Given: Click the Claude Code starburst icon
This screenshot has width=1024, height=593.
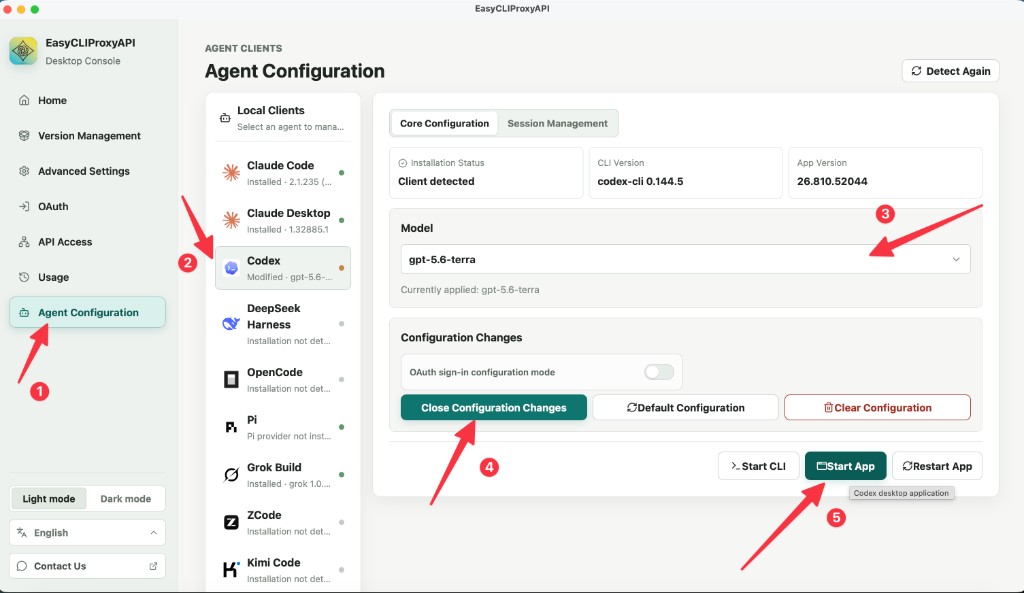Looking at the screenshot, I should point(231,172).
